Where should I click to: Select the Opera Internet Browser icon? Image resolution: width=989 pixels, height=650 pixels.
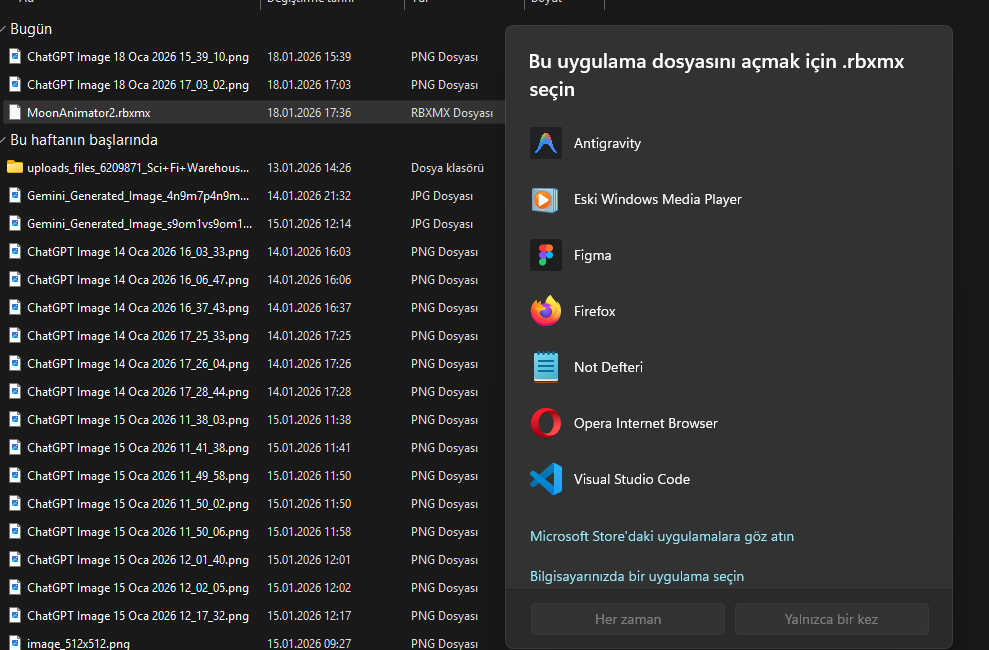[546, 423]
